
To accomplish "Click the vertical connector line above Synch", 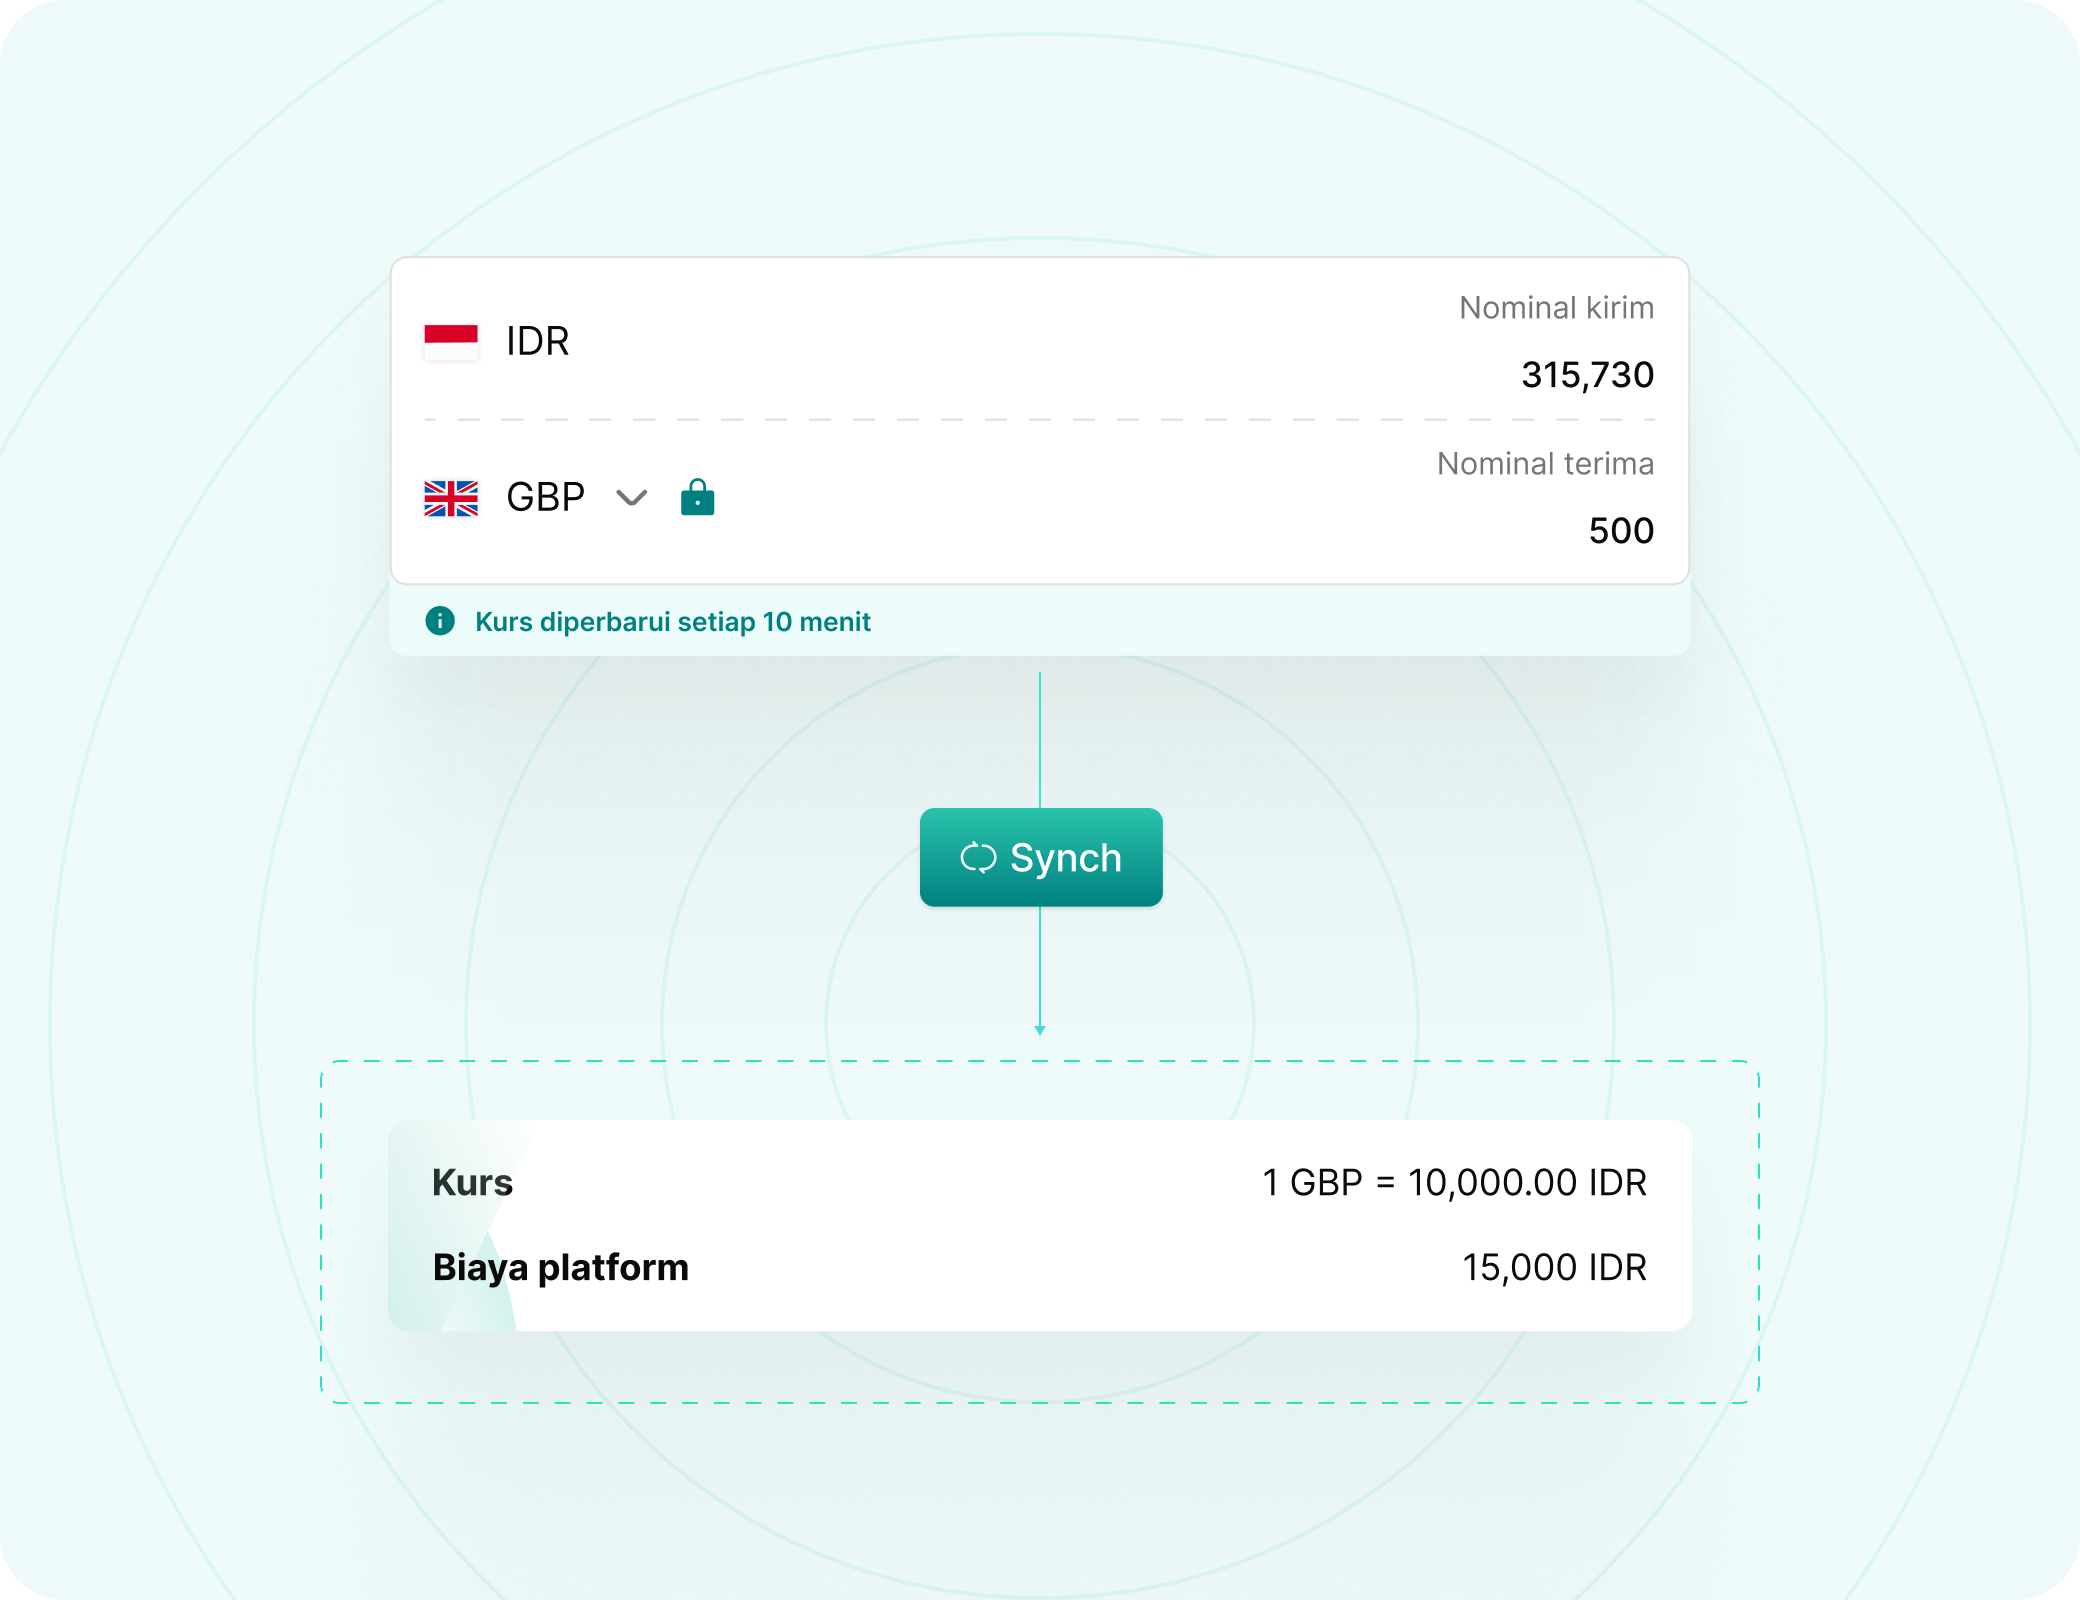I will (1040, 740).
